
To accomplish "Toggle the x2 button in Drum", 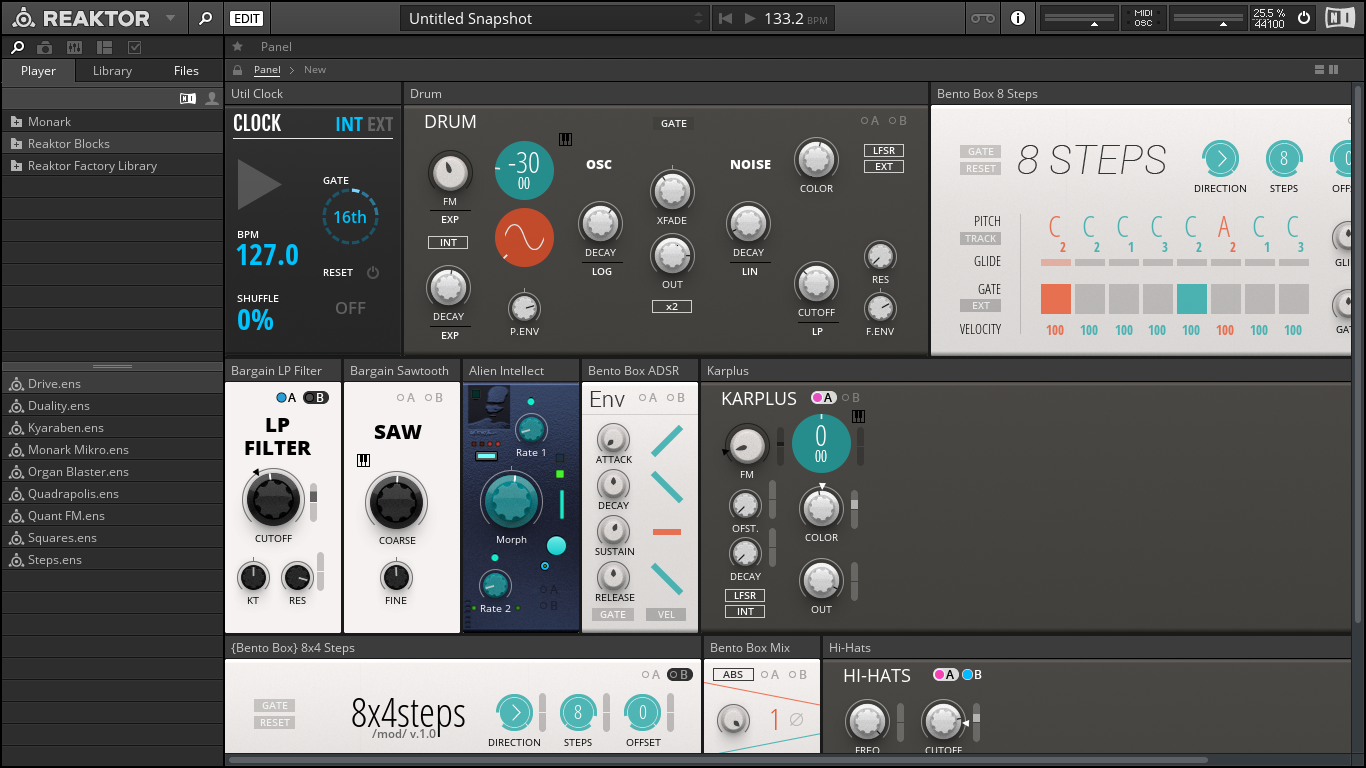I will (x=671, y=306).
